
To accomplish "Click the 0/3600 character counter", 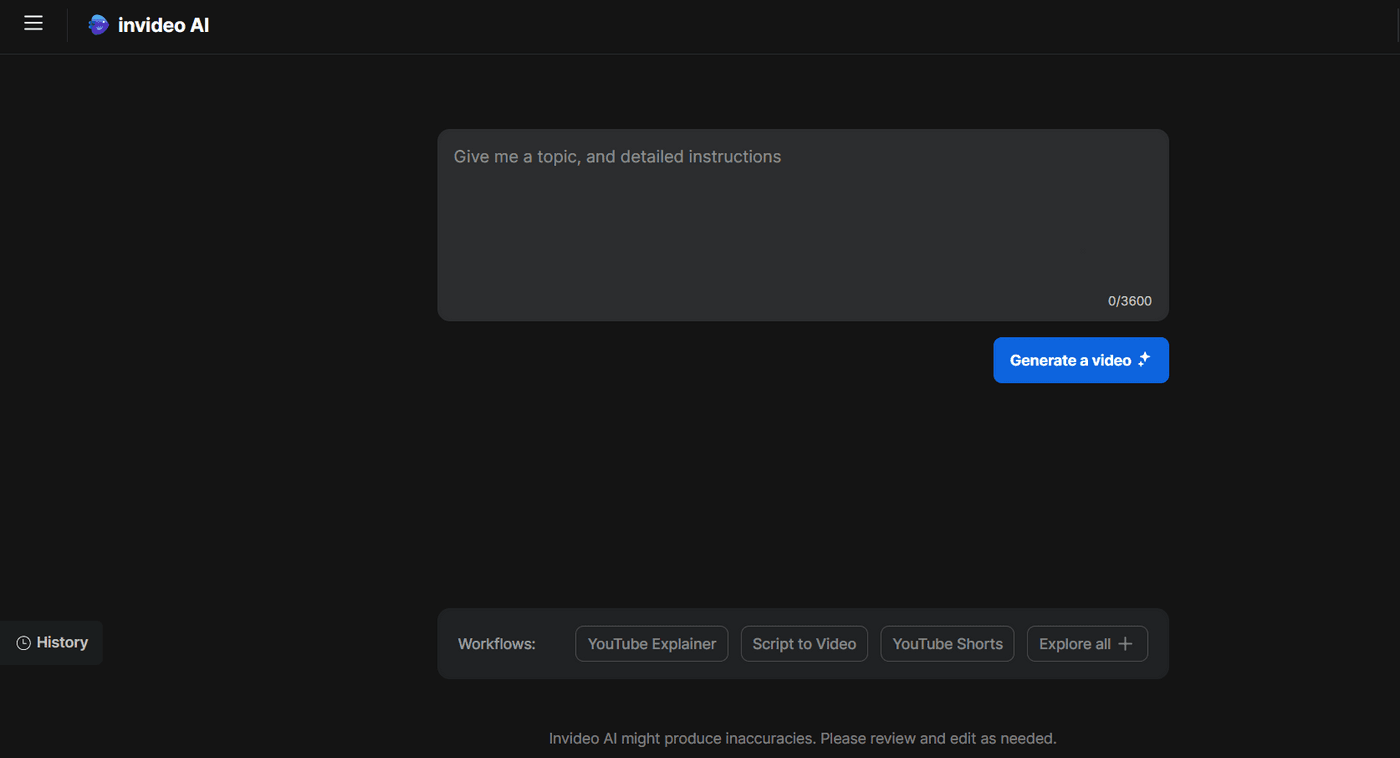I will pyautogui.click(x=1129, y=300).
